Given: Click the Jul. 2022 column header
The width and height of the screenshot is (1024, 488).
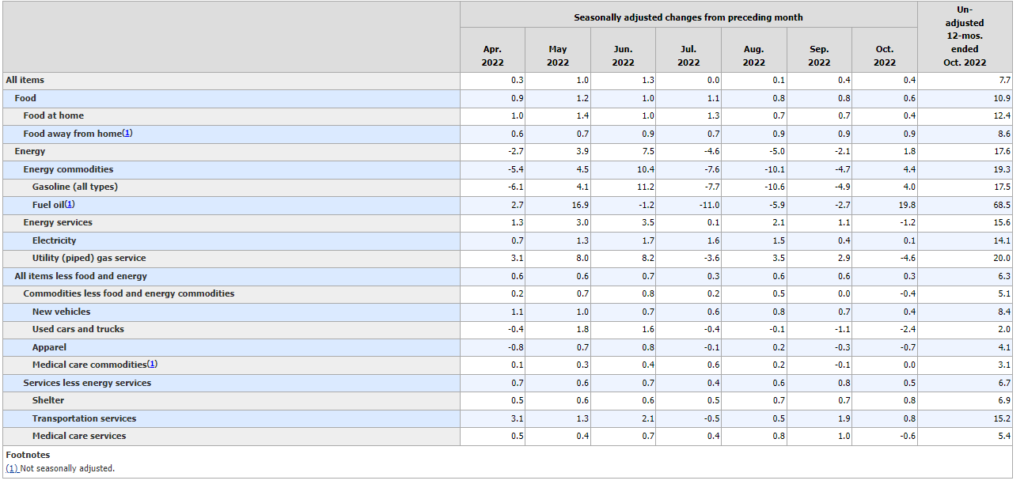Looking at the screenshot, I should click(x=688, y=54).
